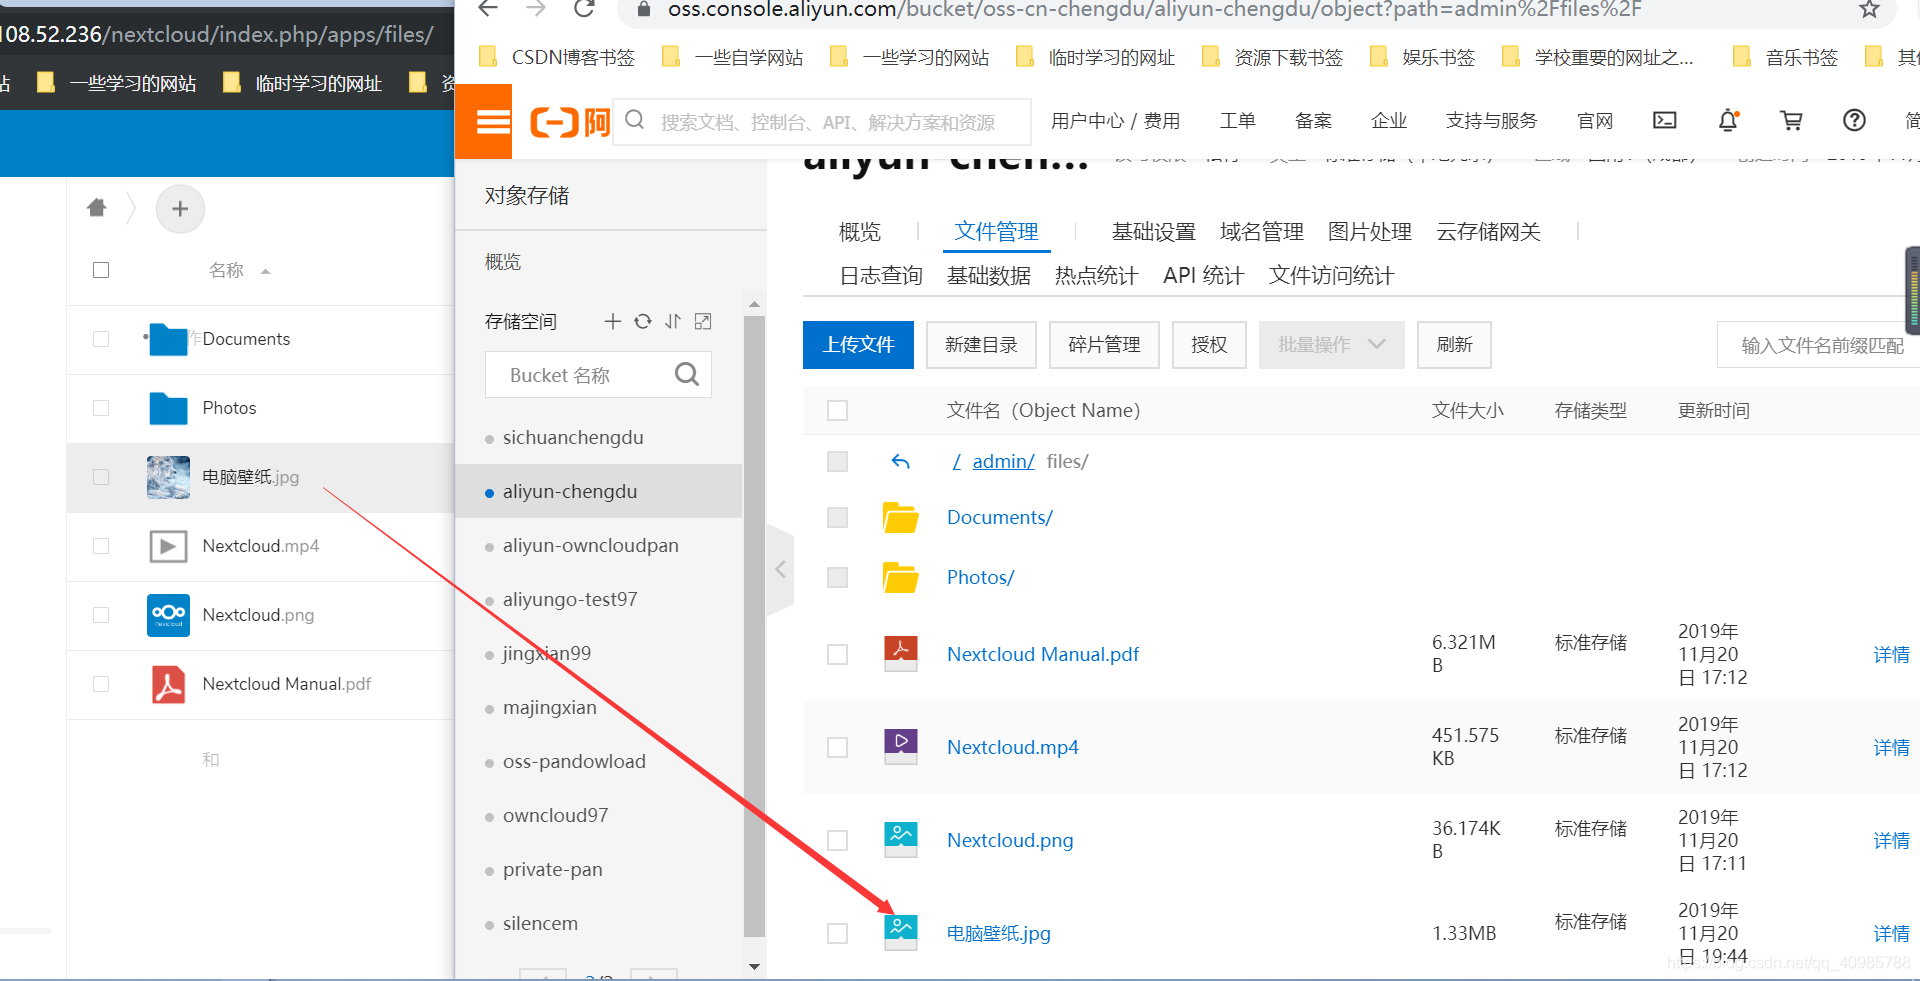Open the shopping cart icon
The height and width of the screenshot is (981, 1920).
click(1791, 121)
